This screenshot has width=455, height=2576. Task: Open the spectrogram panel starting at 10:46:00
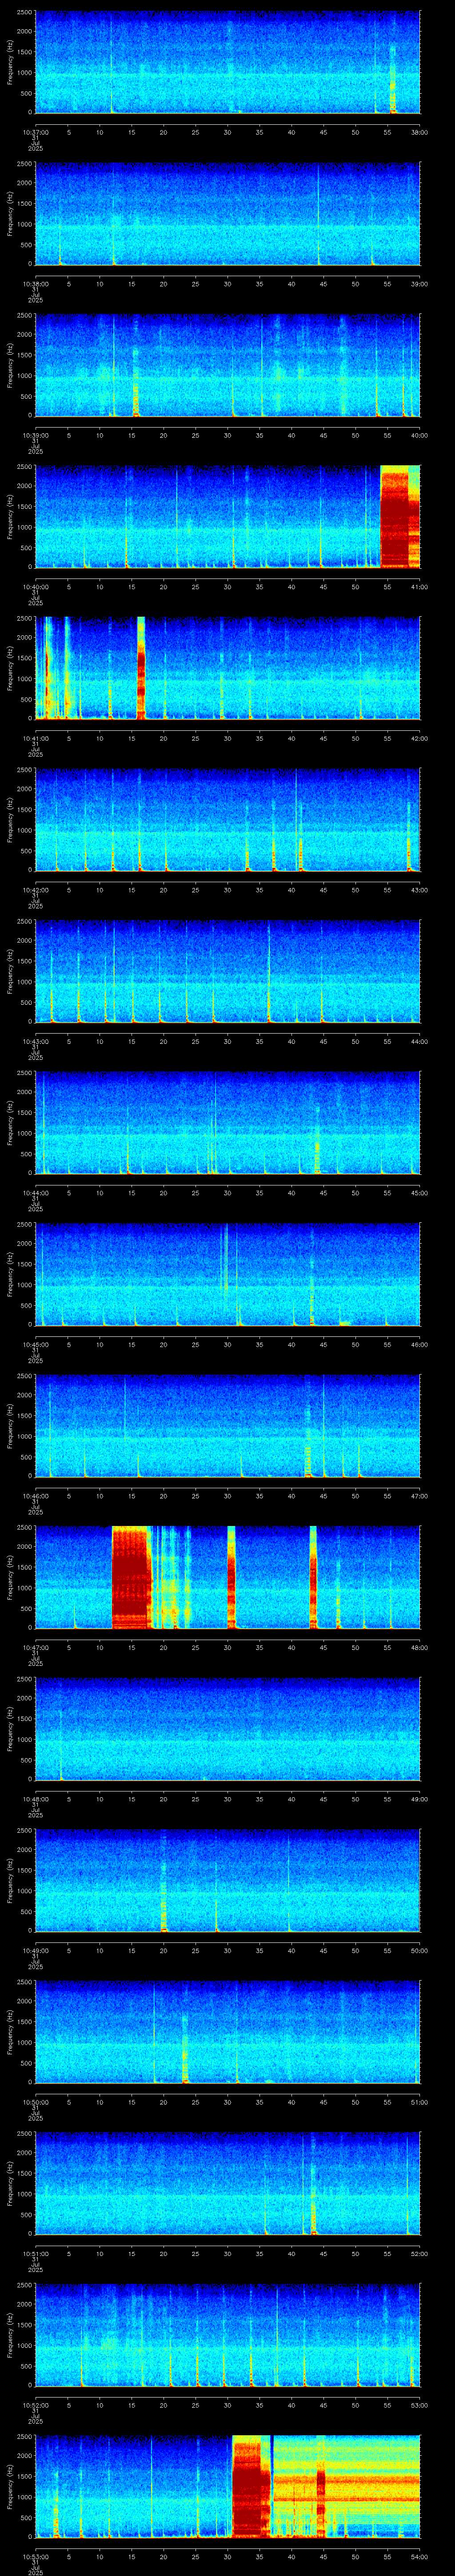point(228,1426)
